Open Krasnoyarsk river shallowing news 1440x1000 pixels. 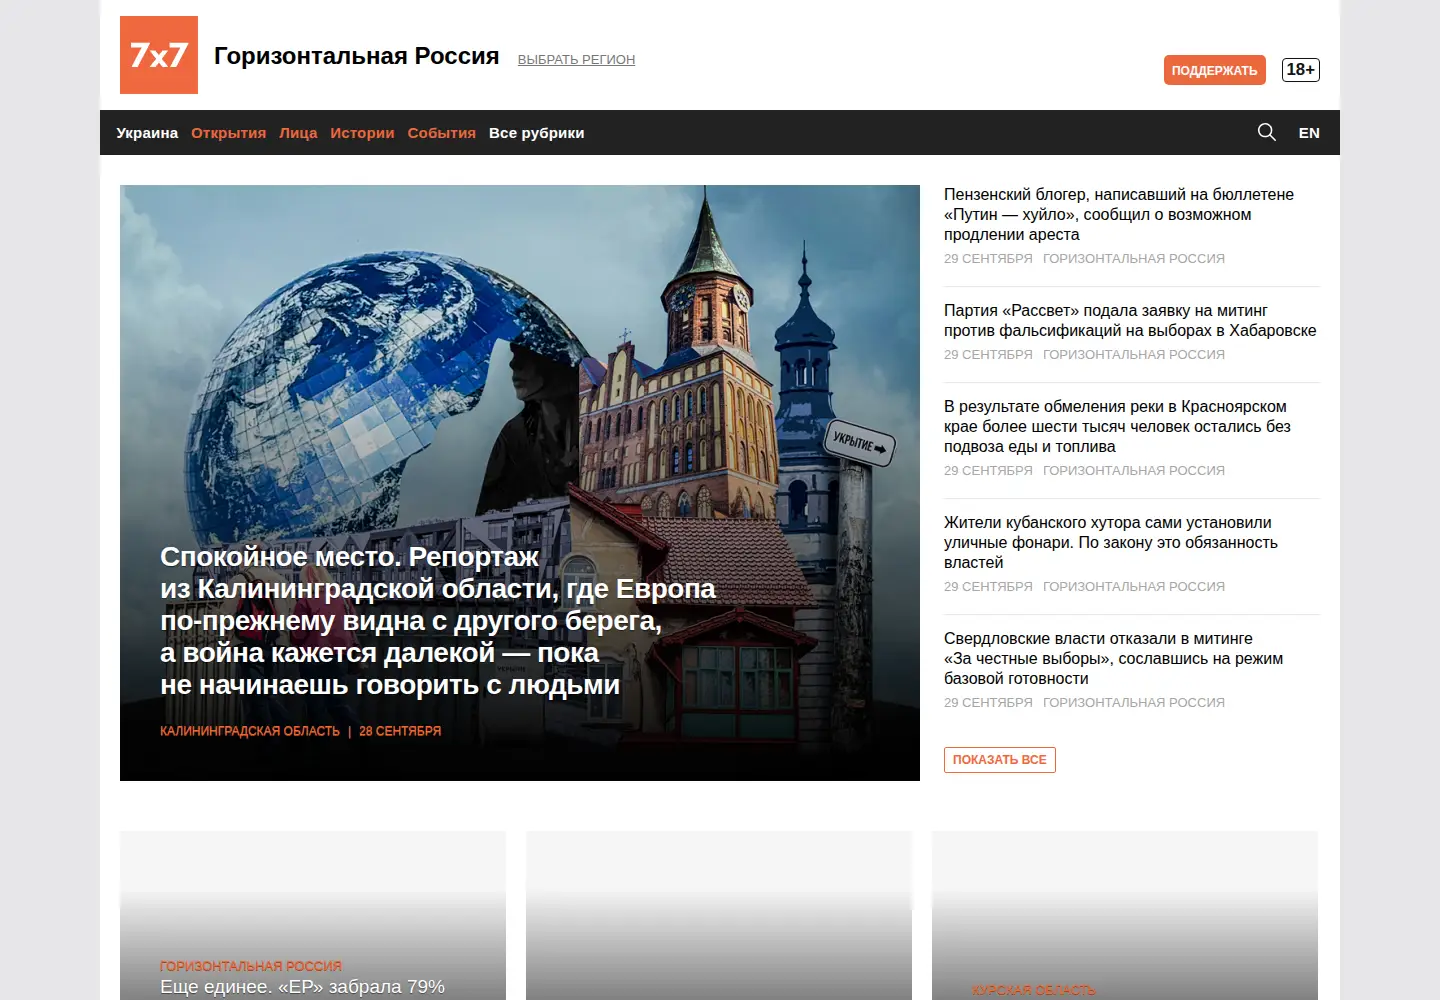pos(1117,426)
